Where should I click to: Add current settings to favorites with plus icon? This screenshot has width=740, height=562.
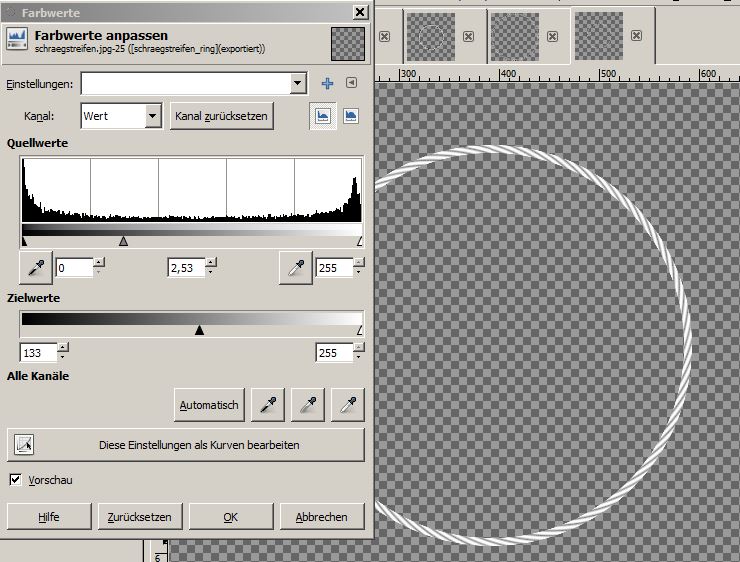click(327, 83)
